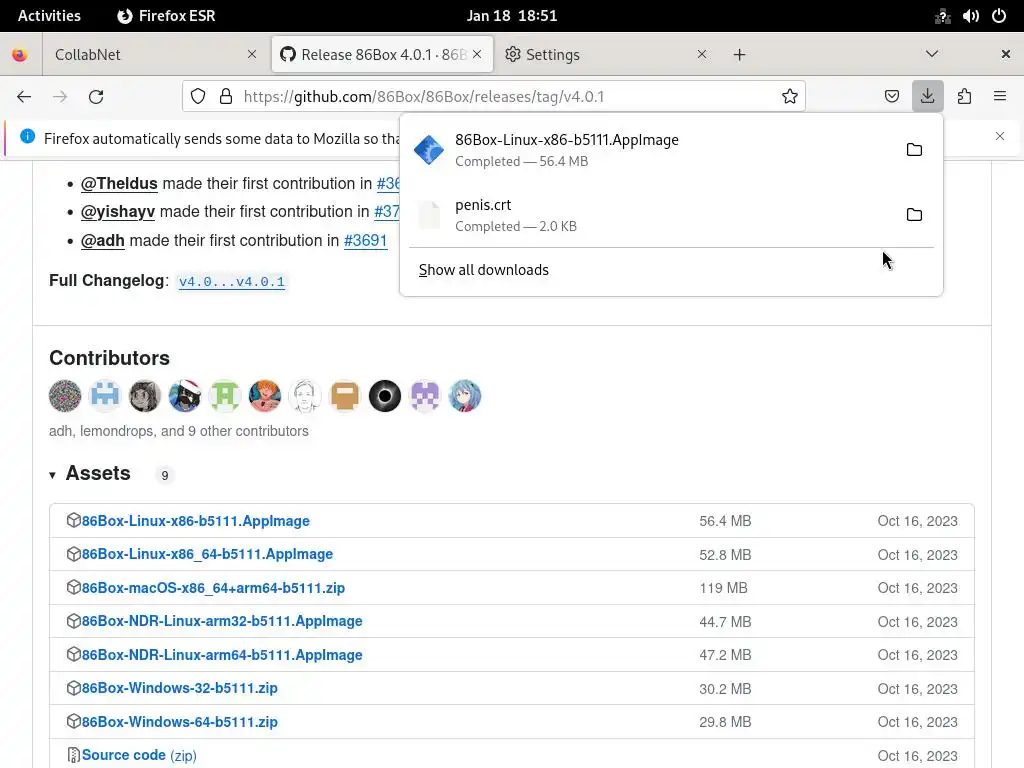Viewport: 1024px width, 768px height.
Task: Download Source code (zip)
Action: click(x=139, y=756)
